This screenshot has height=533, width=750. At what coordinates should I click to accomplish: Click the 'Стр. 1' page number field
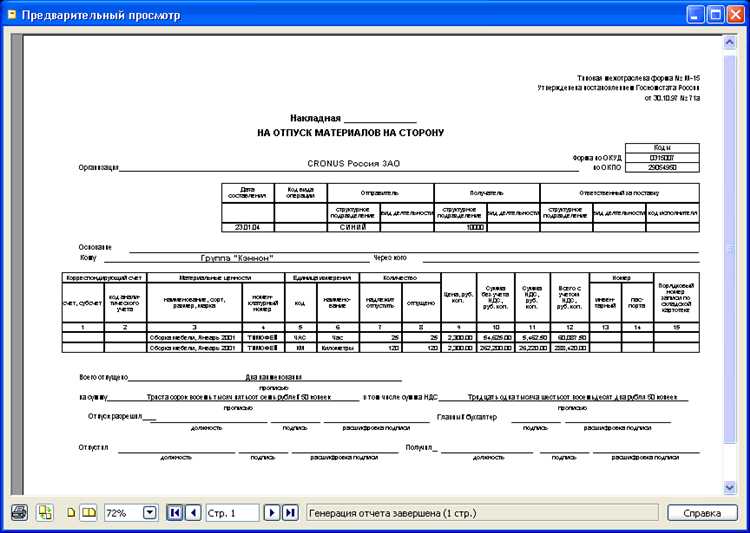tap(232, 513)
